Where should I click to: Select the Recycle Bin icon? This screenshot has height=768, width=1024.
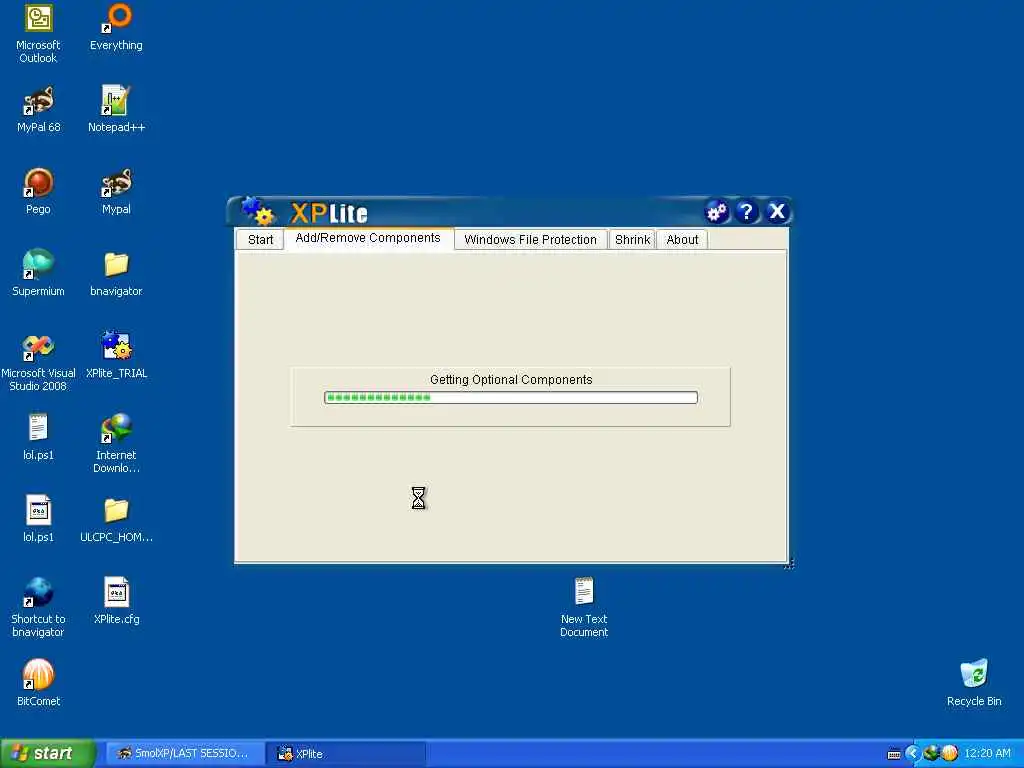[974, 684]
